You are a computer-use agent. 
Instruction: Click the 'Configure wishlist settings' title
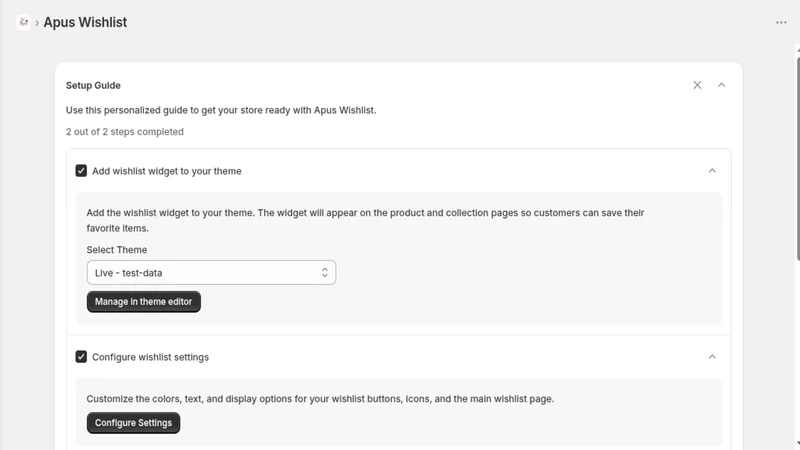click(x=151, y=357)
